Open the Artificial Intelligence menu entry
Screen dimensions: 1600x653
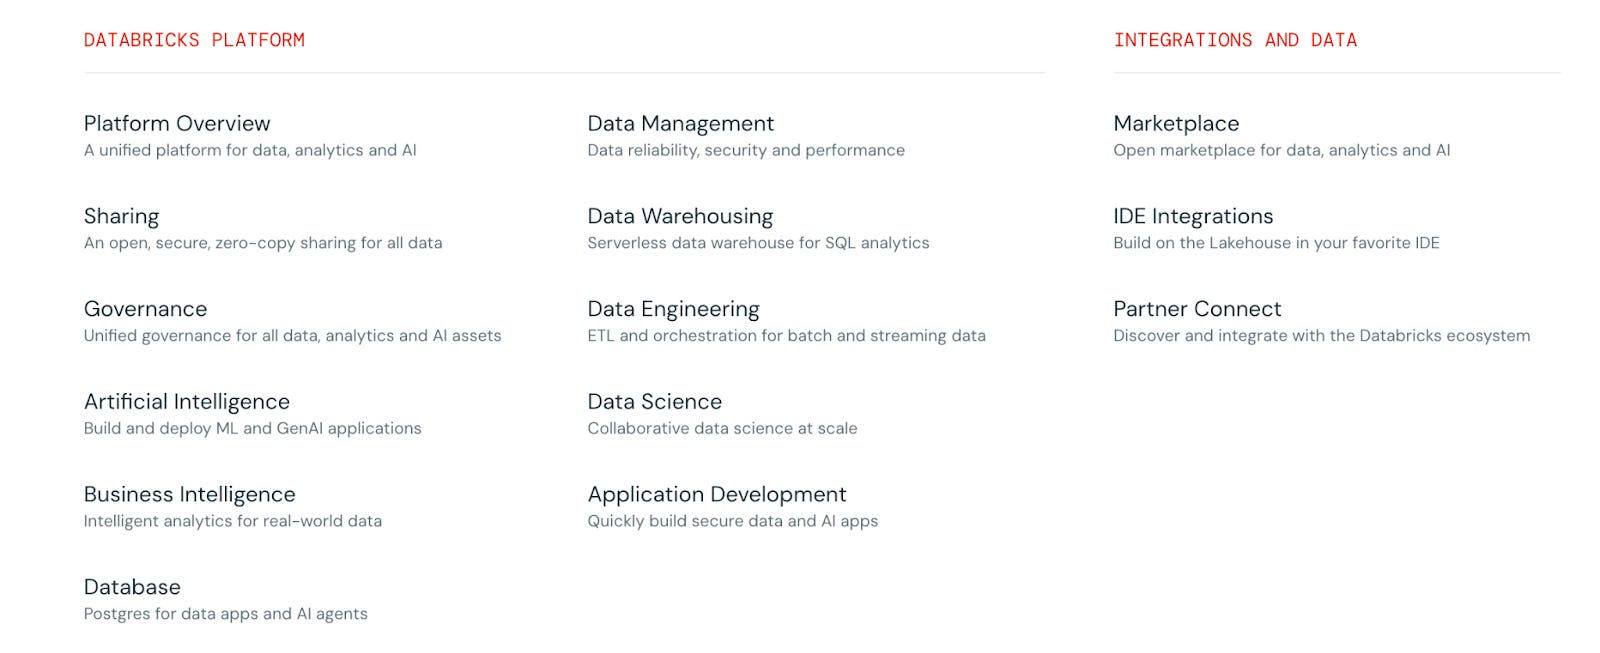(187, 402)
